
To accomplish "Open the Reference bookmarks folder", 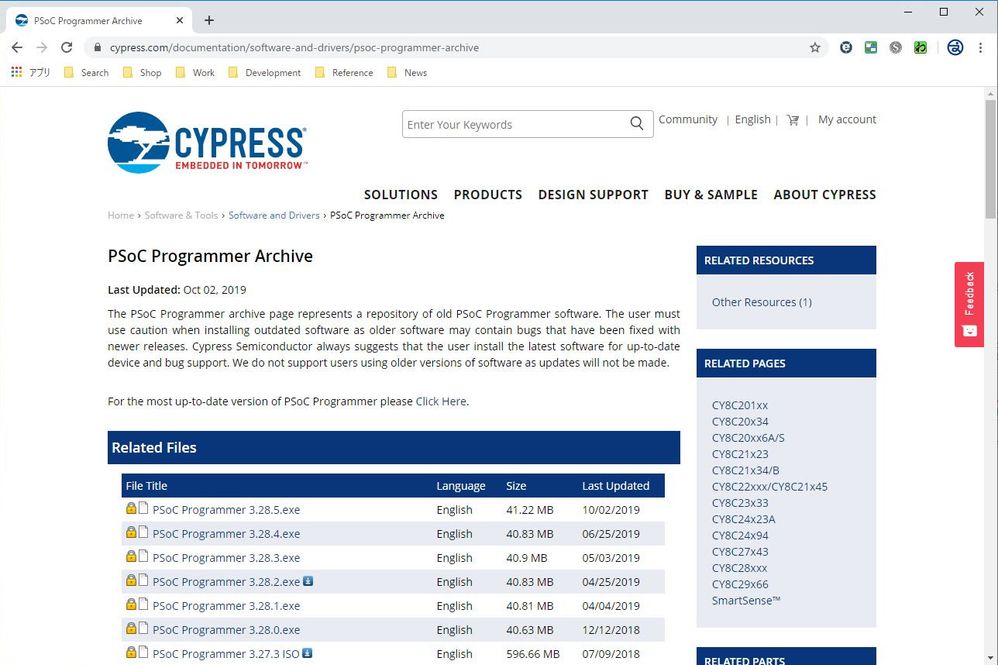I will 344,73.
